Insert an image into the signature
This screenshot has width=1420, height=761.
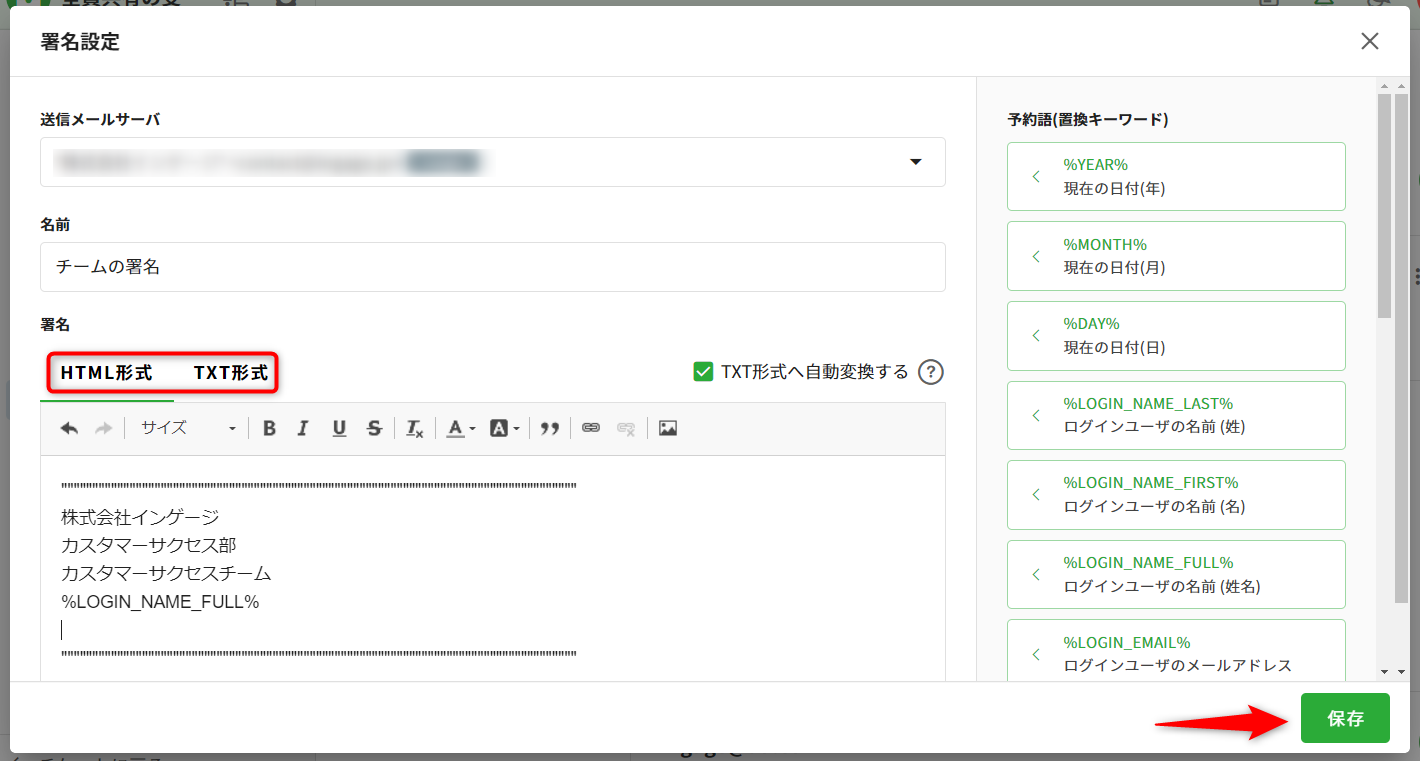[x=668, y=428]
